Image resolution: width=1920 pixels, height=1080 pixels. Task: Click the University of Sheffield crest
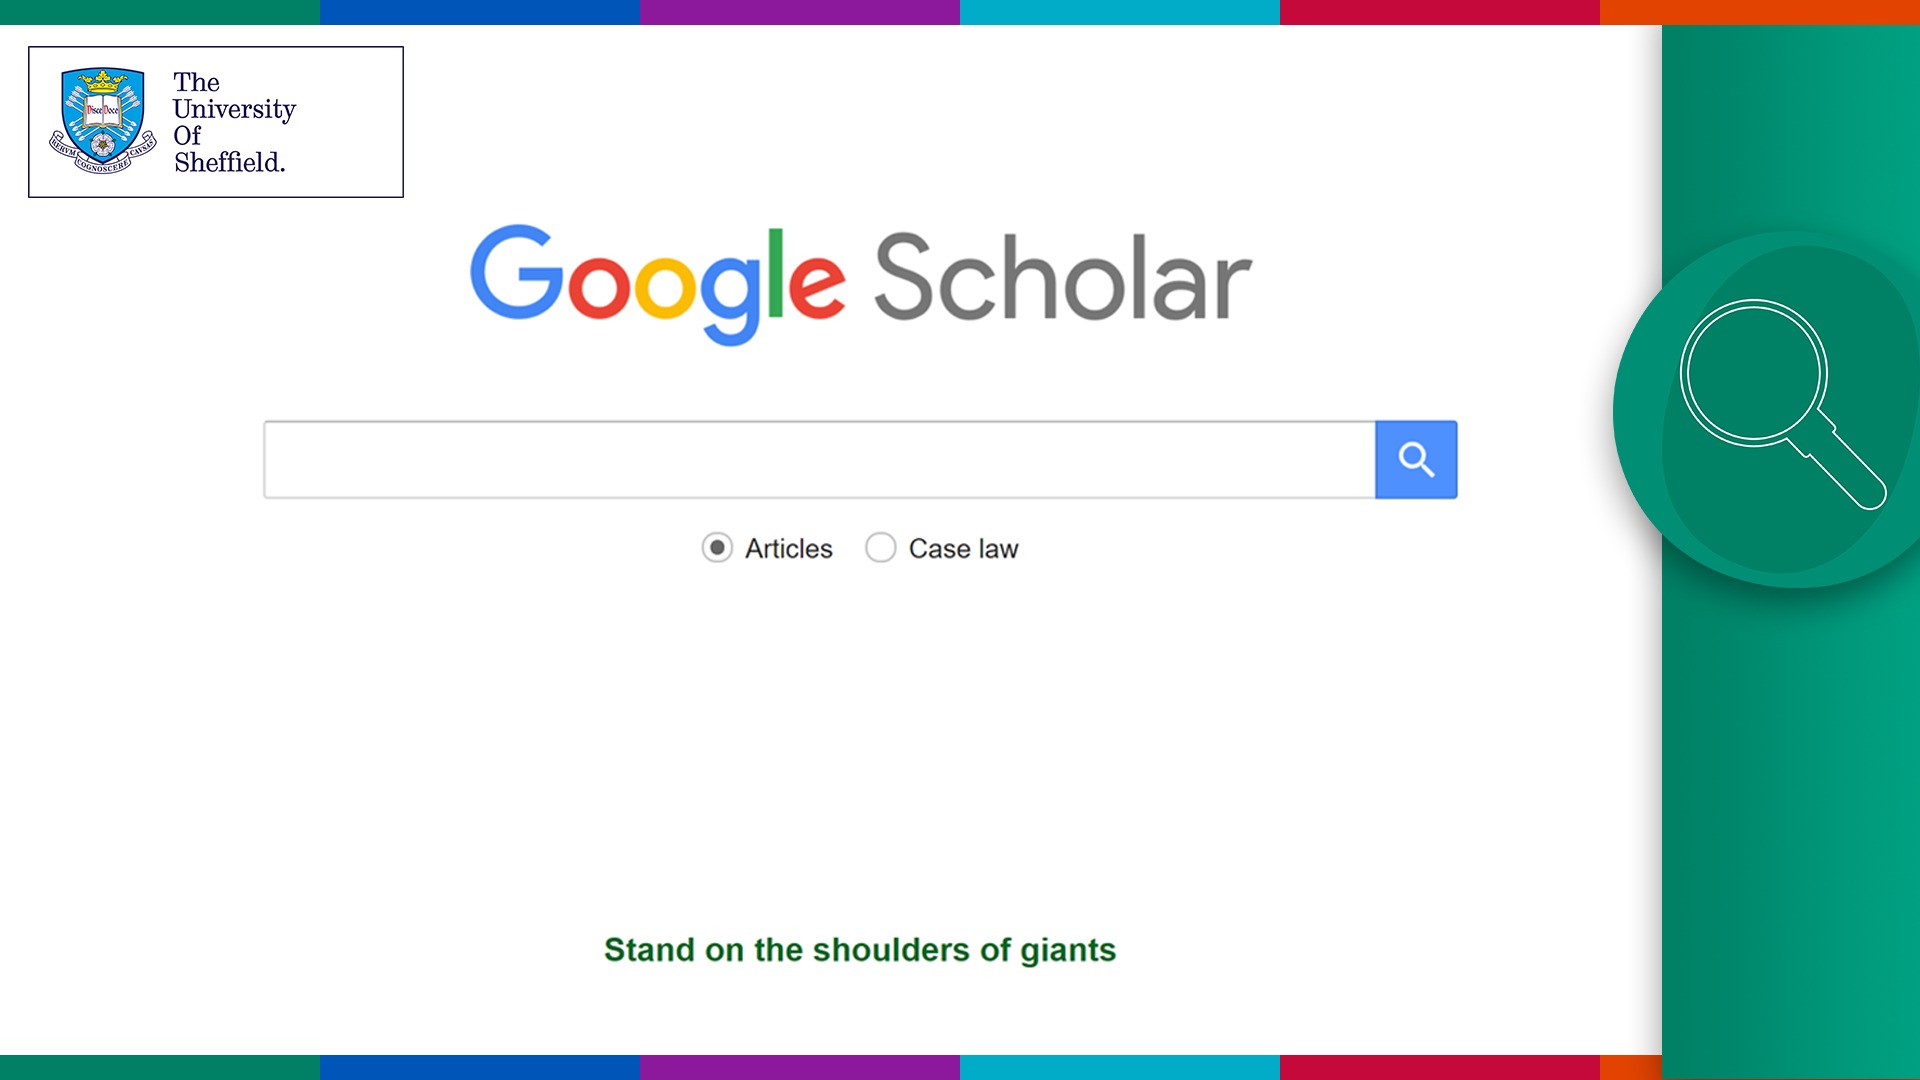click(103, 120)
